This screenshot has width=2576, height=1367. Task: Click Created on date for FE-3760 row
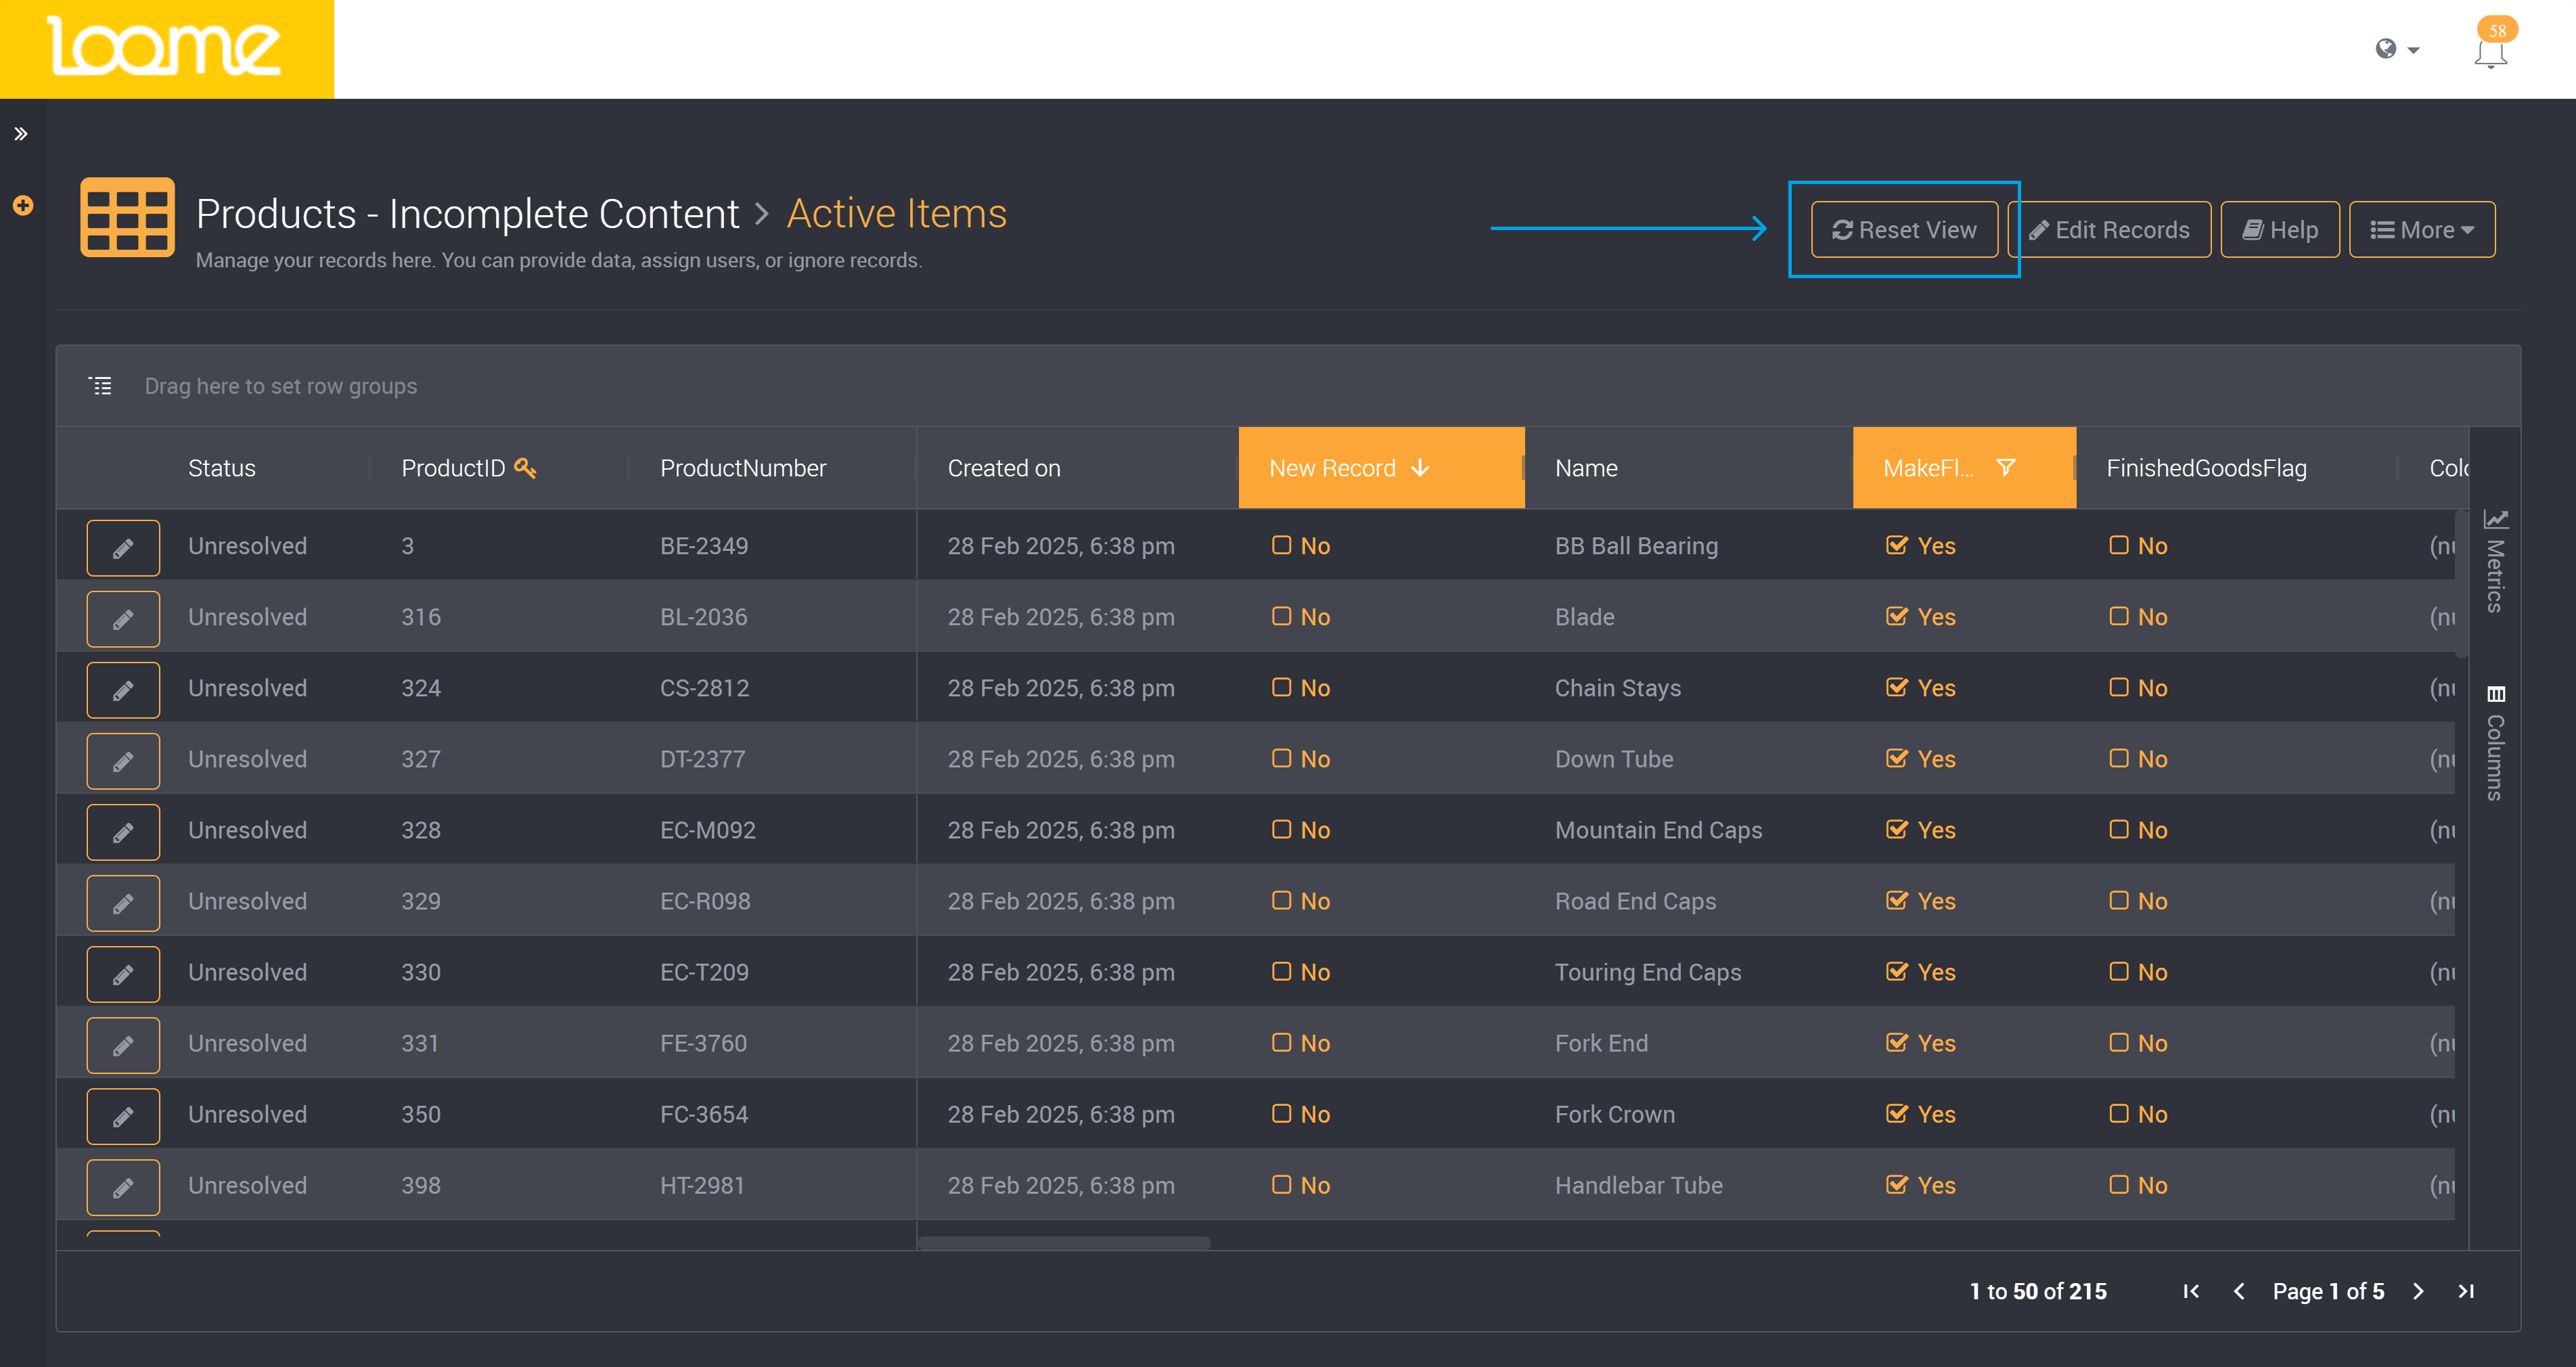1061,1043
